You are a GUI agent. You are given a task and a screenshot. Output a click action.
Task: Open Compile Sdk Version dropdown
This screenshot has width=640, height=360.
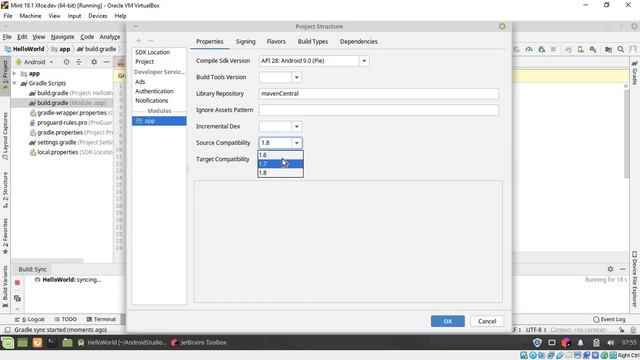(x=364, y=61)
